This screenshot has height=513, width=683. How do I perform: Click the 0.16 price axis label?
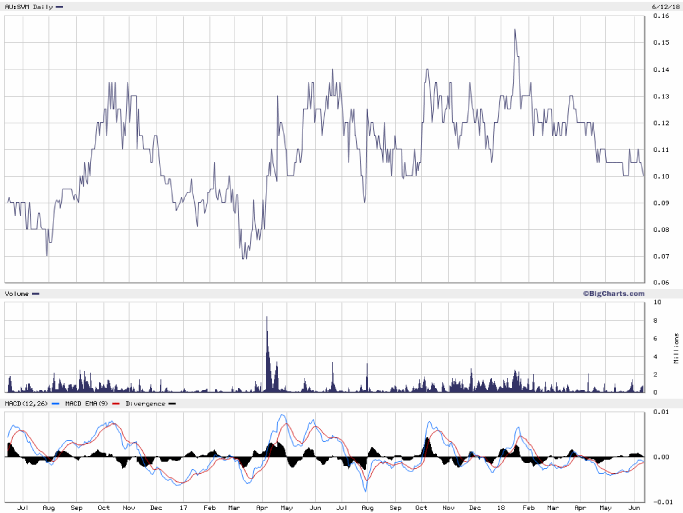pos(661,16)
